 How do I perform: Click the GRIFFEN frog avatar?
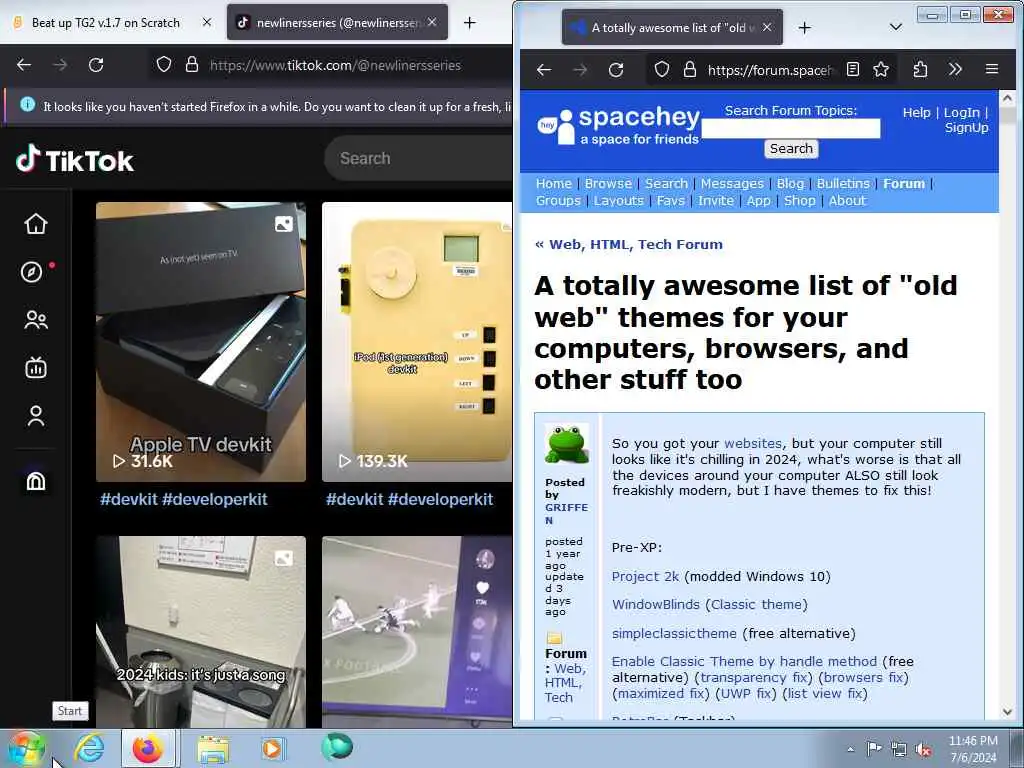(x=566, y=444)
